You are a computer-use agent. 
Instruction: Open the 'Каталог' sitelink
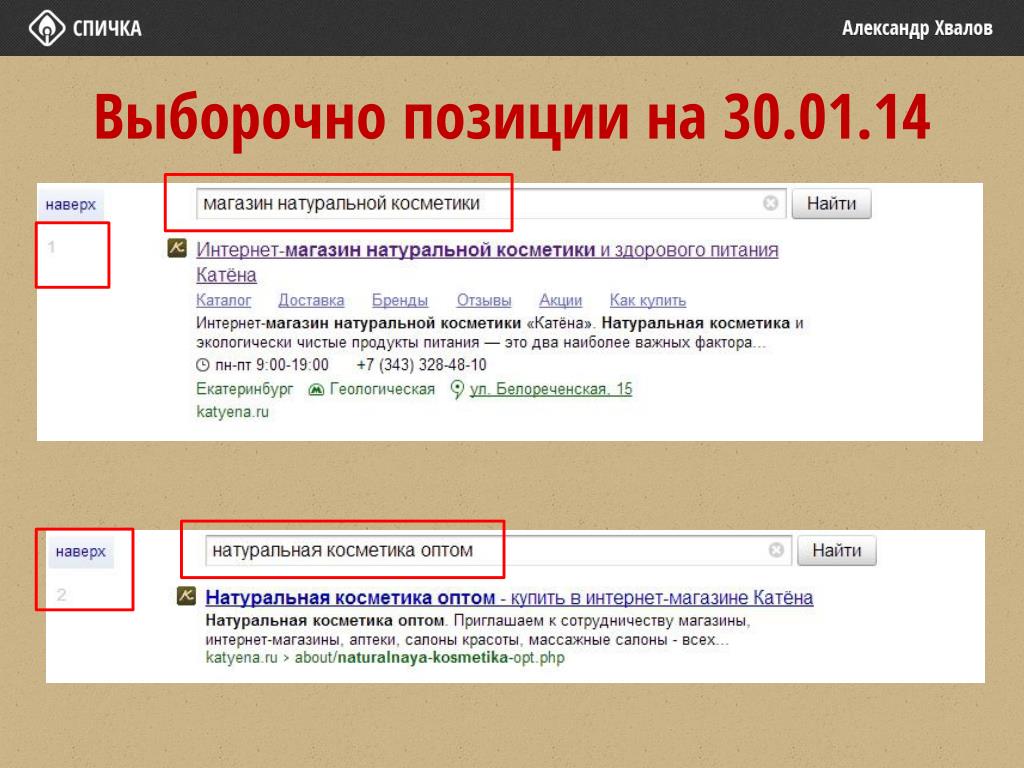(223, 300)
